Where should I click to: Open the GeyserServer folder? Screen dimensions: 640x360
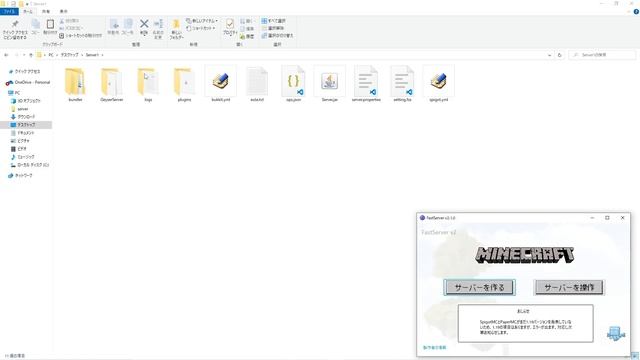(x=111, y=84)
